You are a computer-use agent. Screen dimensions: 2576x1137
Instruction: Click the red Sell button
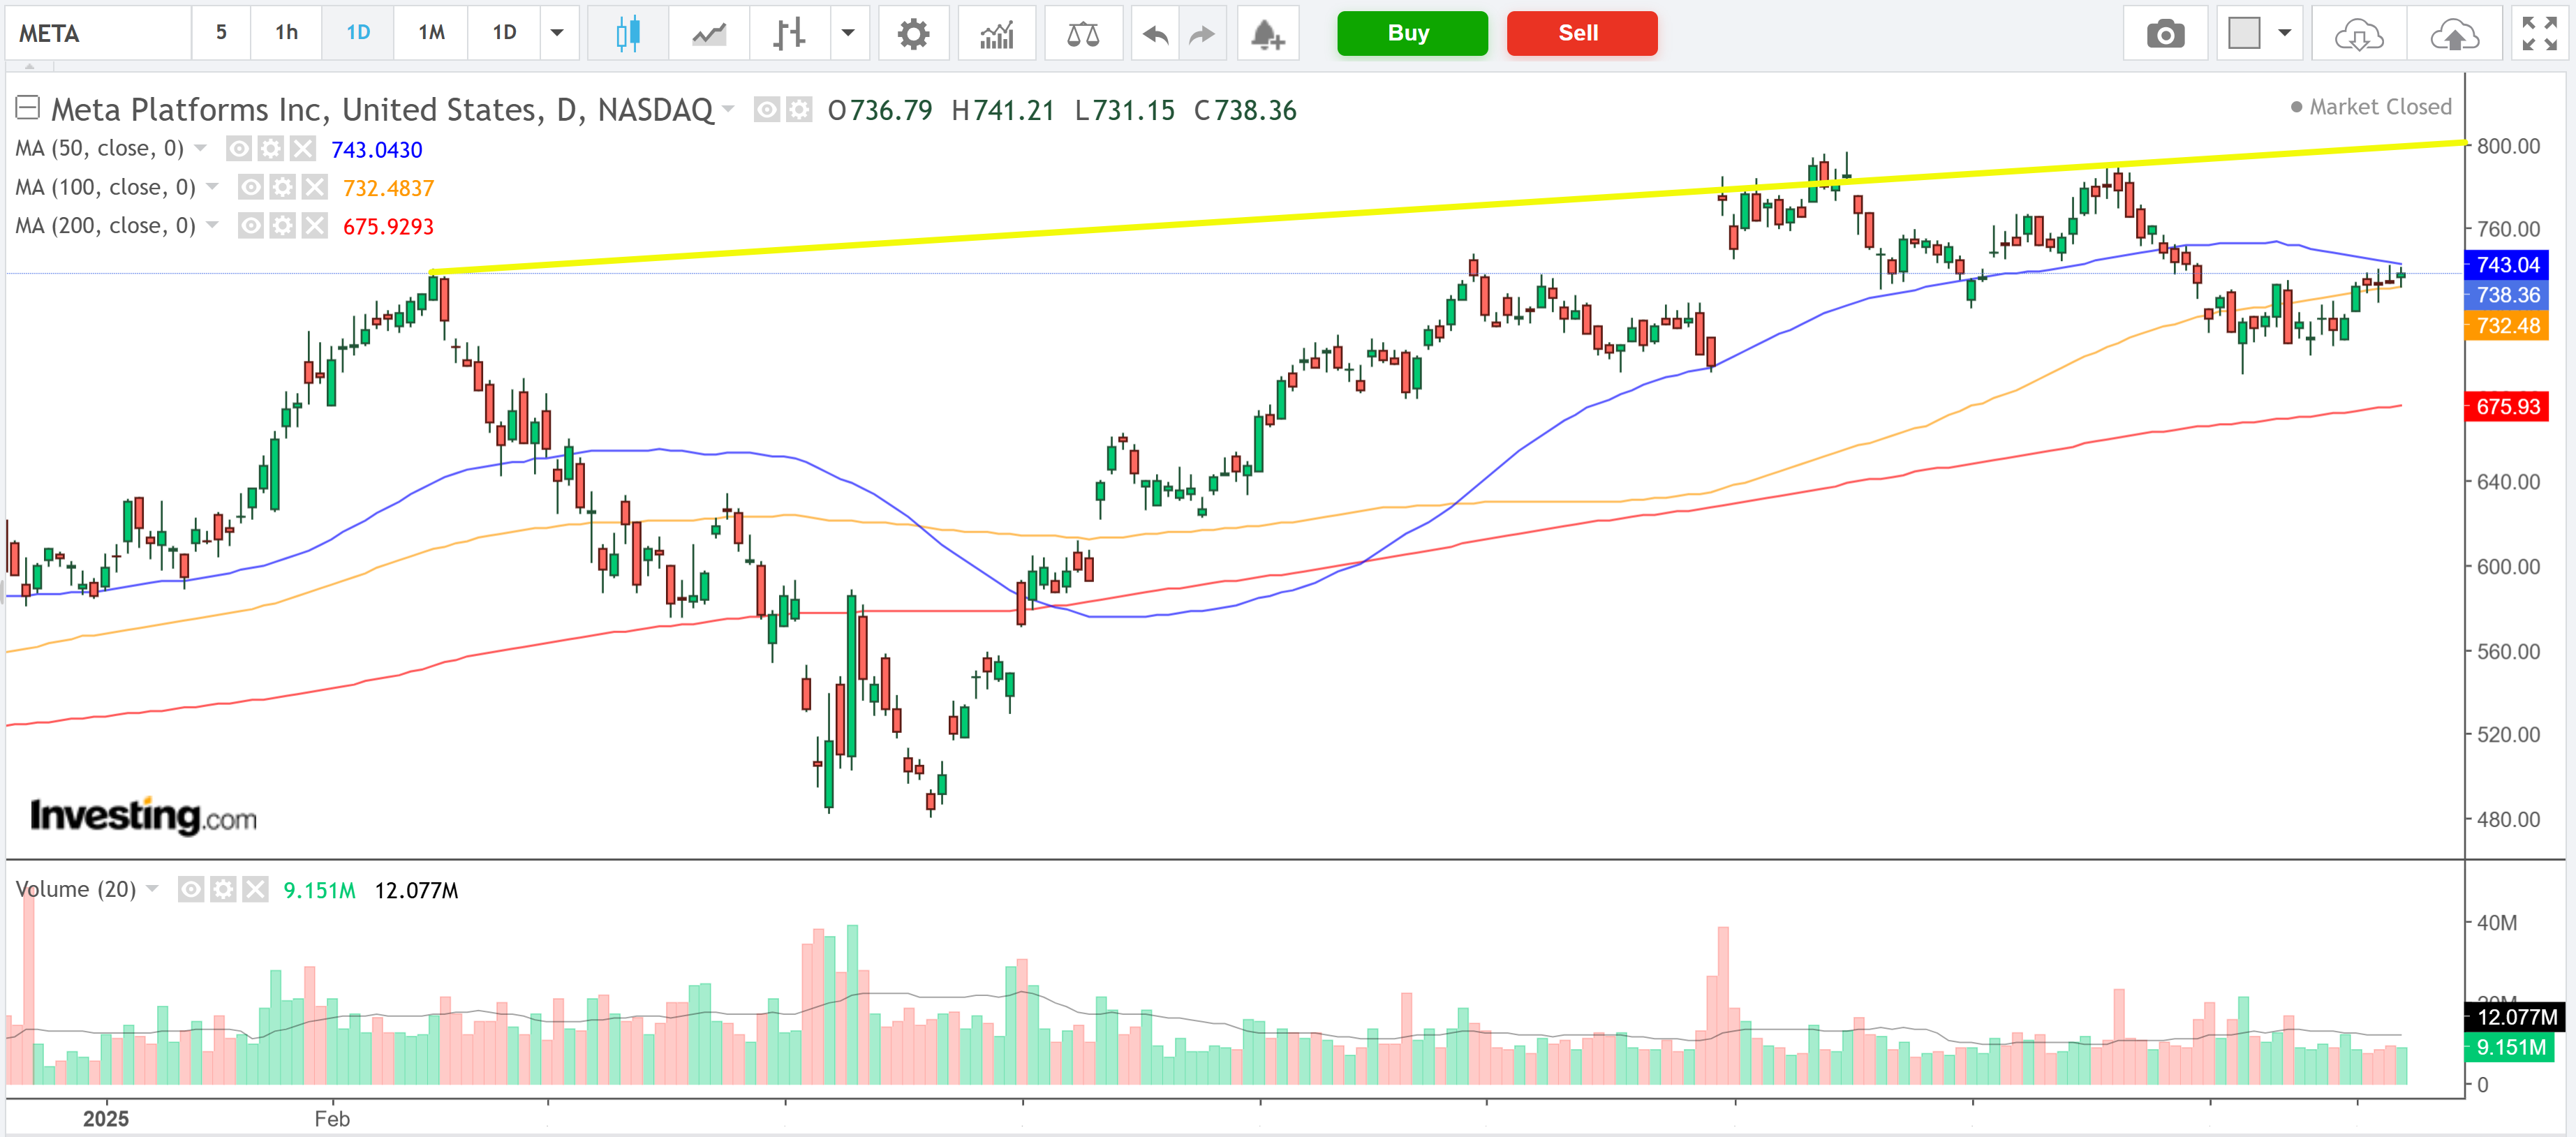pyautogui.click(x=1581, y=33)
